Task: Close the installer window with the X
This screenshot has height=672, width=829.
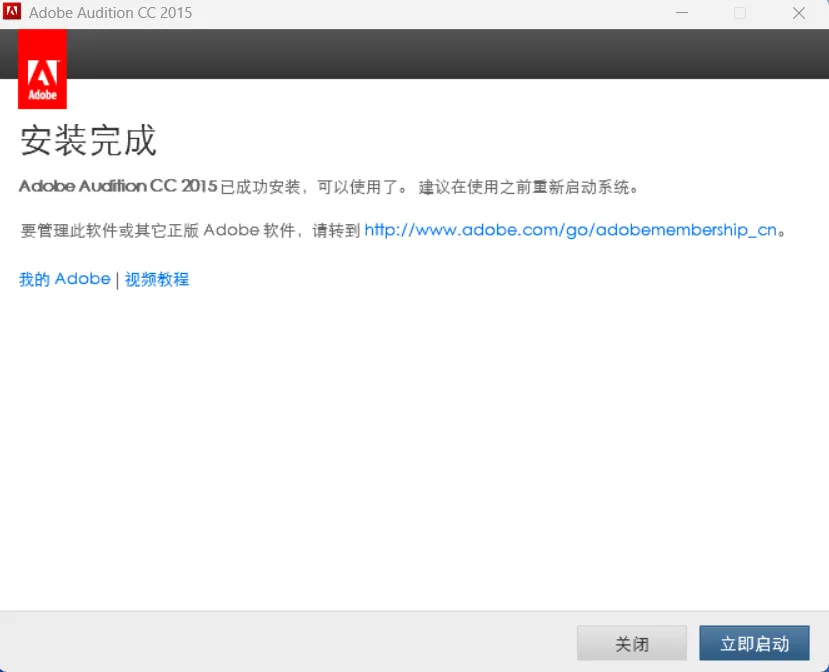Action: coord(799,13)
